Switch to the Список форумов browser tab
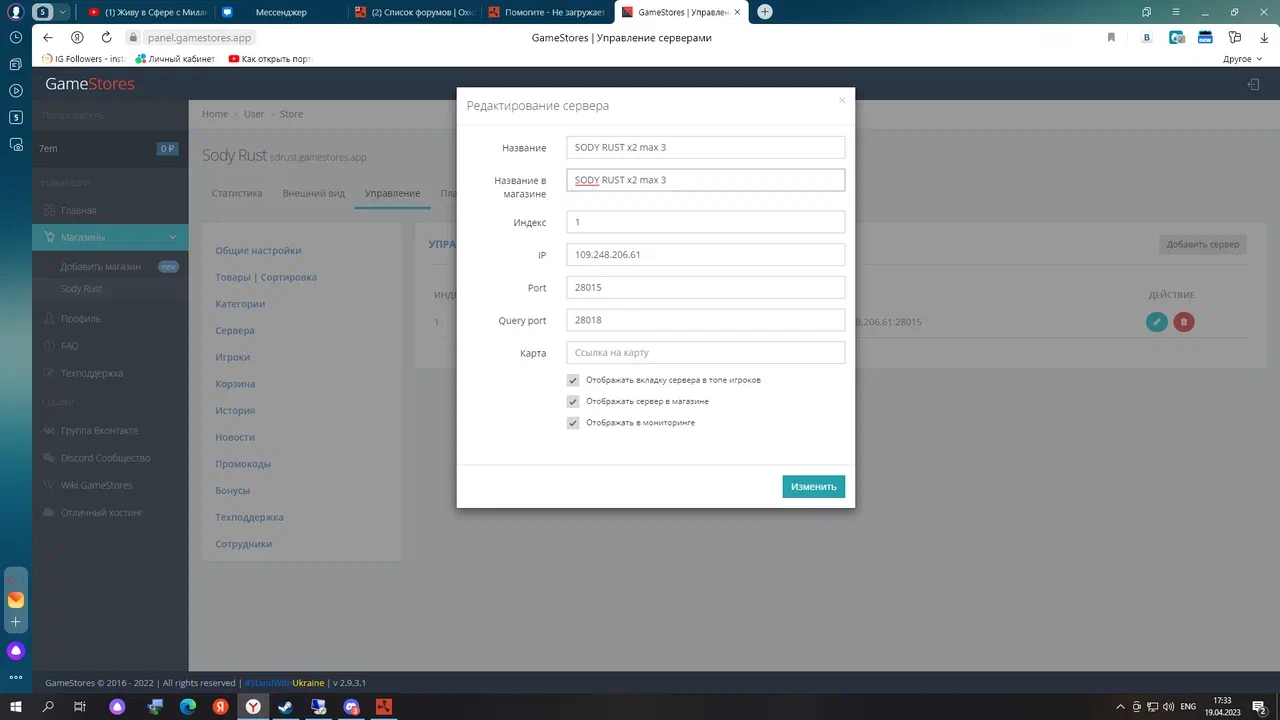 pos(413,12)
